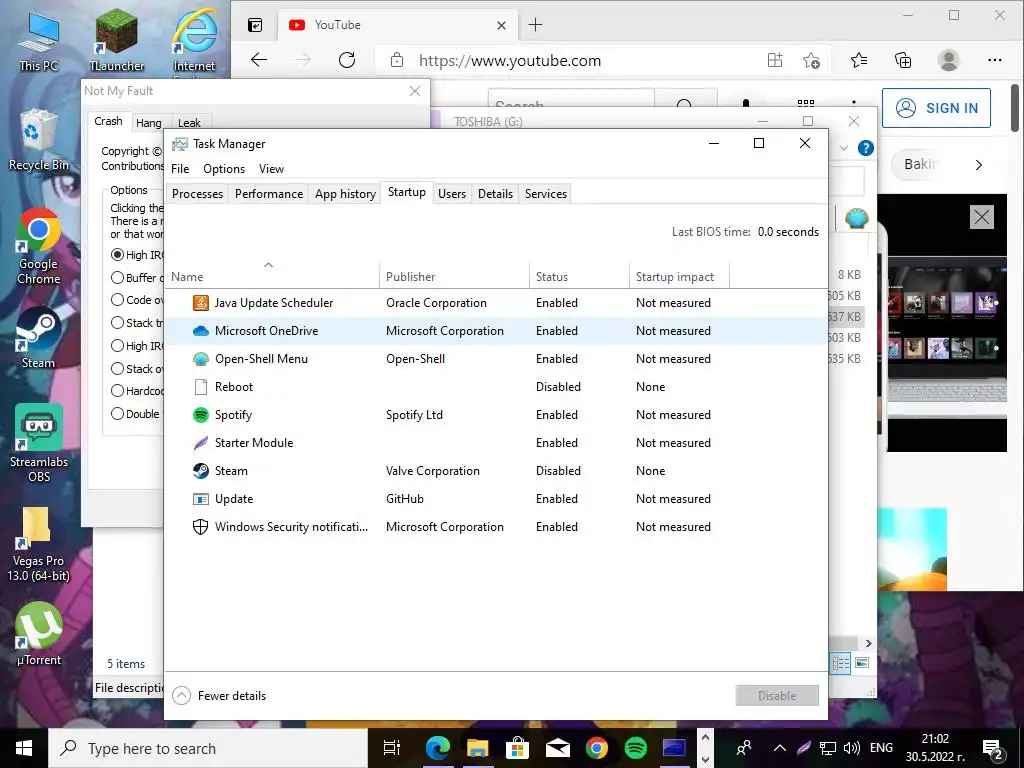The width and height of the screenshot is (1024, 768).
Task: Open µTorrent desktop shortcut
Action: (39, 634)
